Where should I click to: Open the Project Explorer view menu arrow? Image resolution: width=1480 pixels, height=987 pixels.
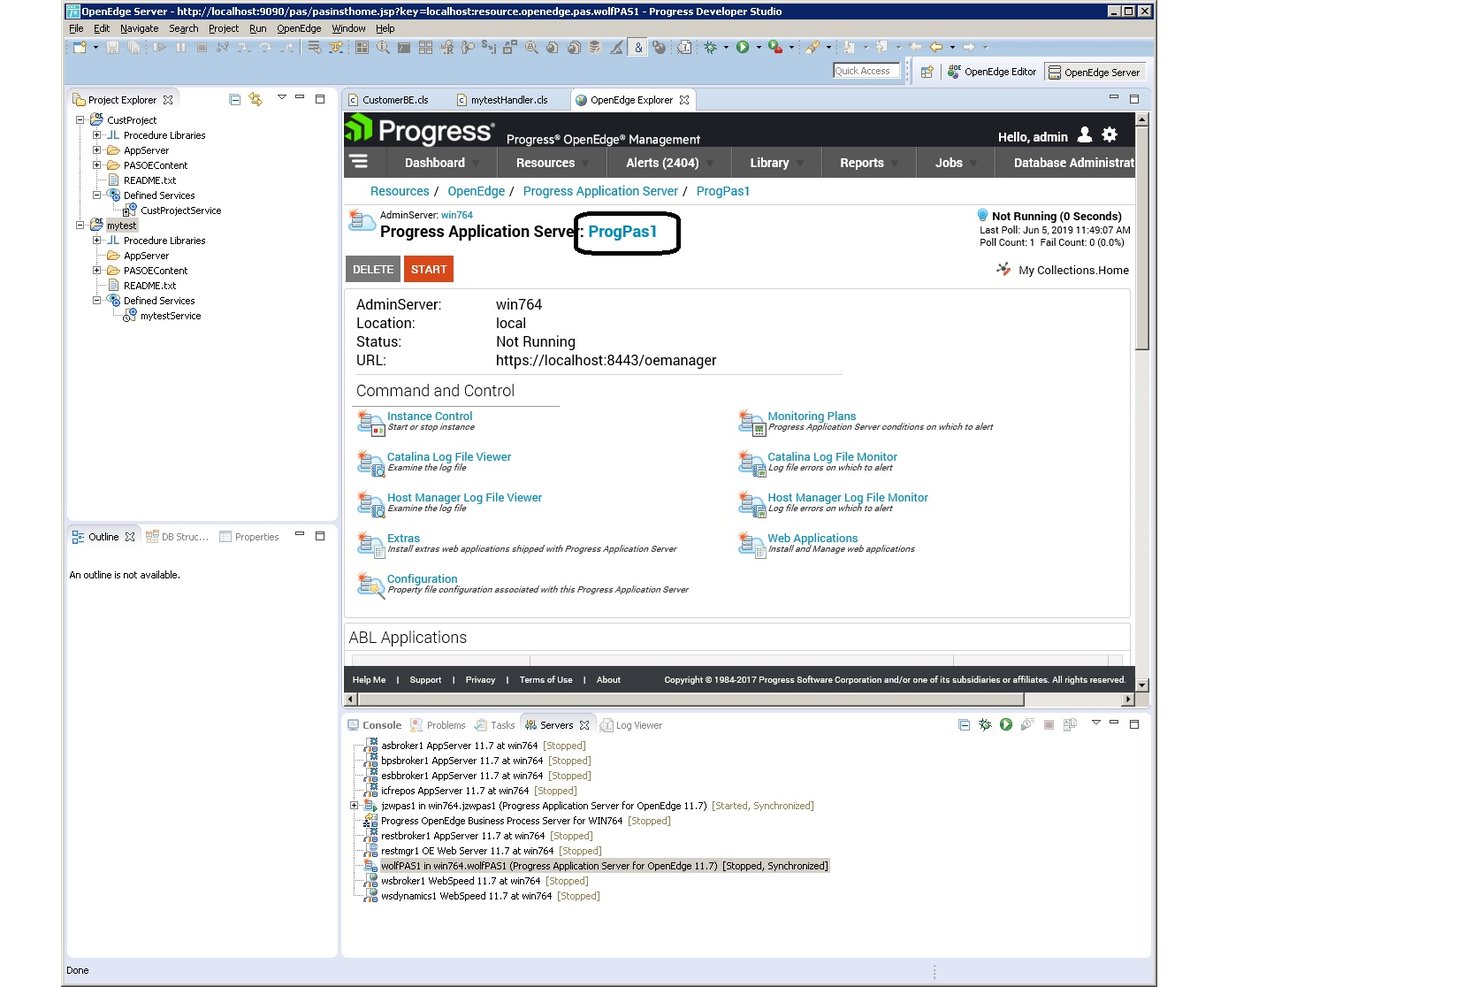pyautogui.click(x=282, y=98)
